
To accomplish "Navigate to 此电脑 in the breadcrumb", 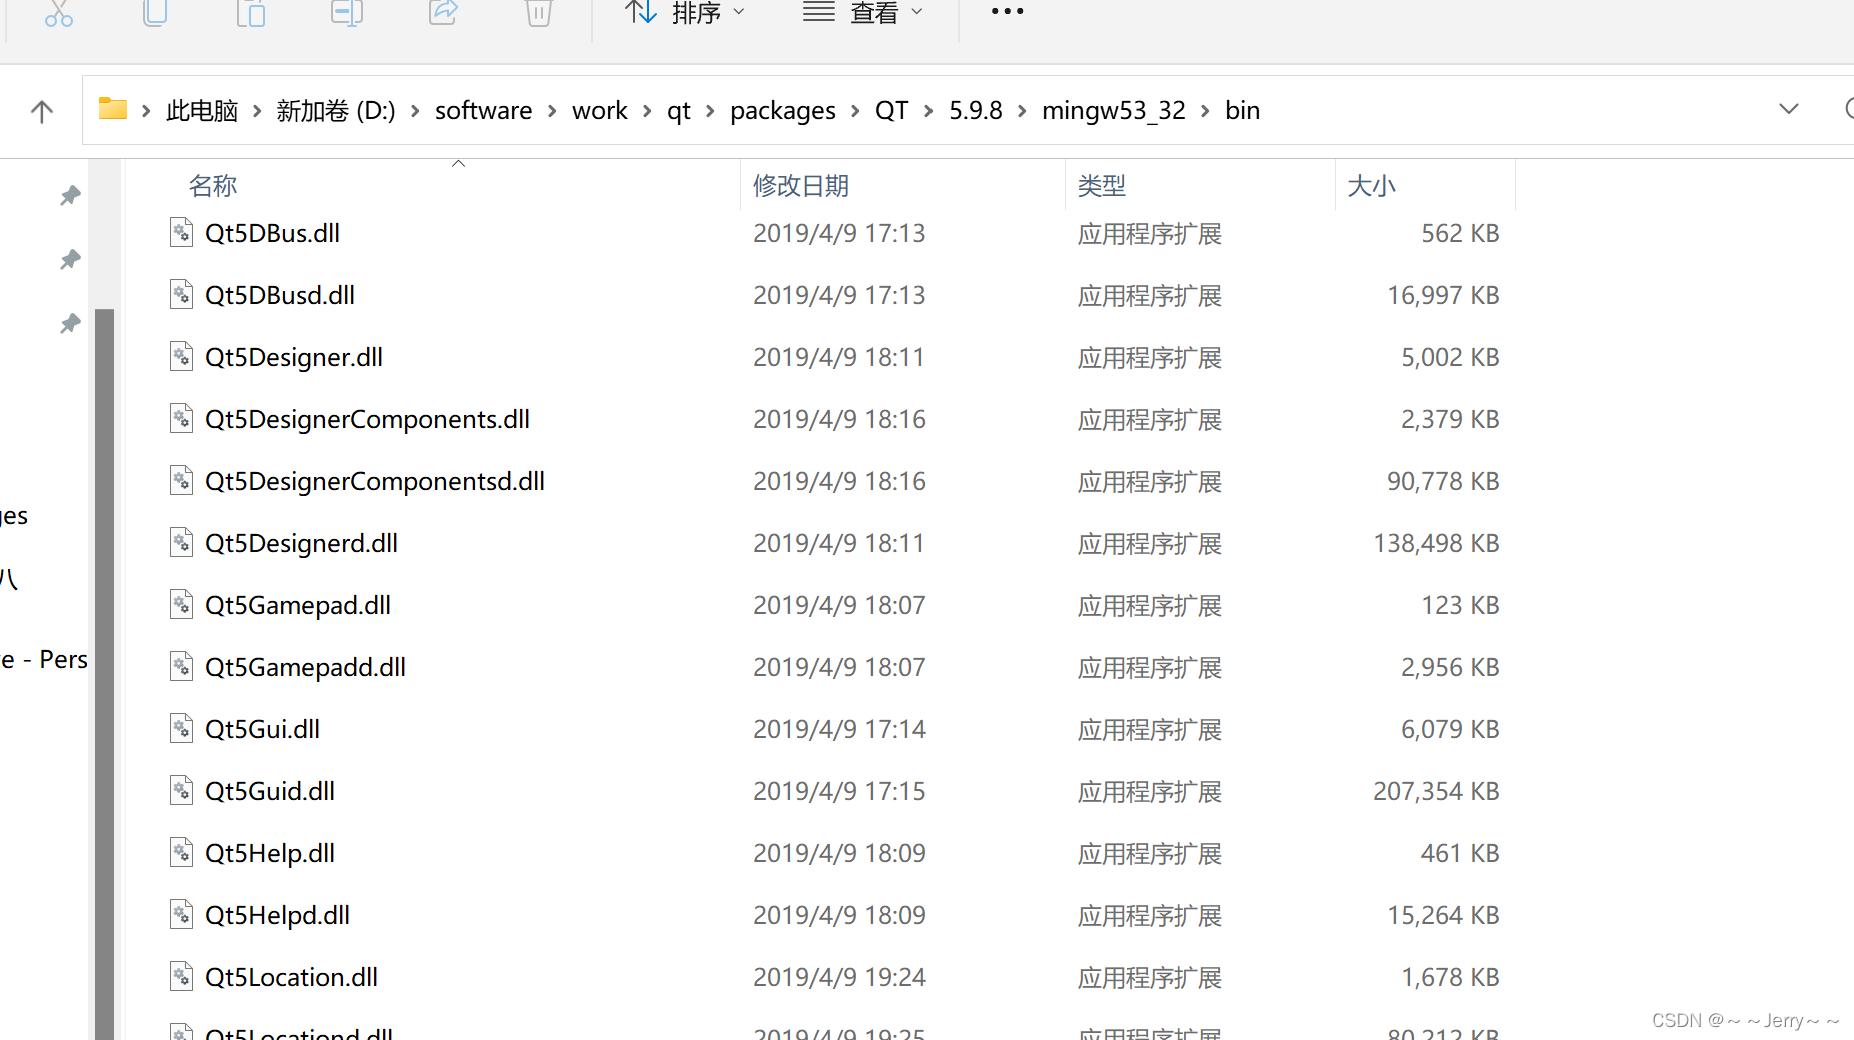I will 202,110.
